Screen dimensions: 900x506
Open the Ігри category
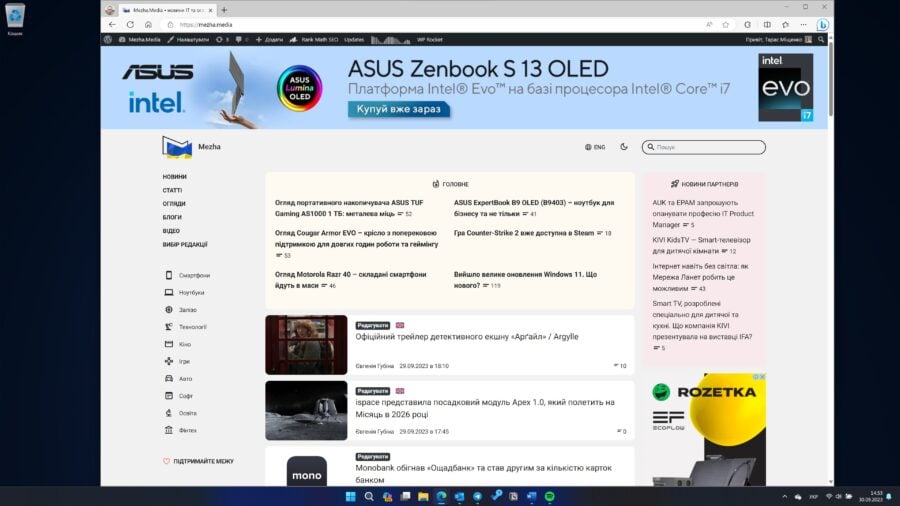177,361
